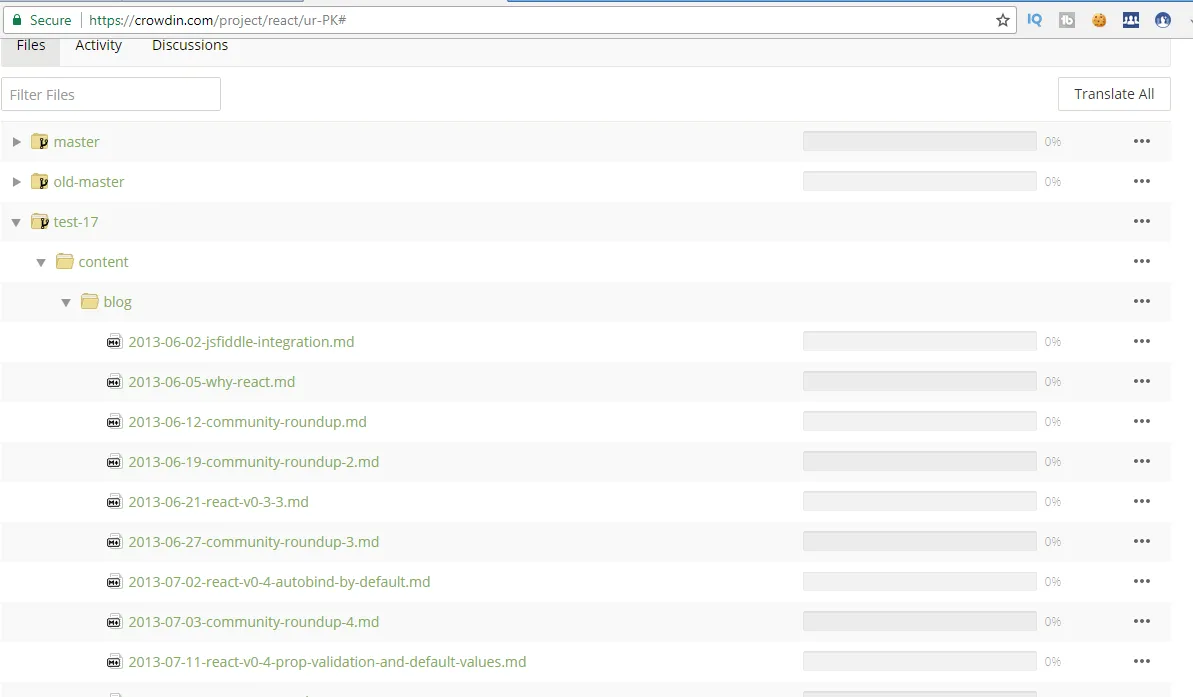Open 2013-07-11 prop-validation-and-default-values.md file
Viewport: 1193px width, 697px height.
[327, 662]
